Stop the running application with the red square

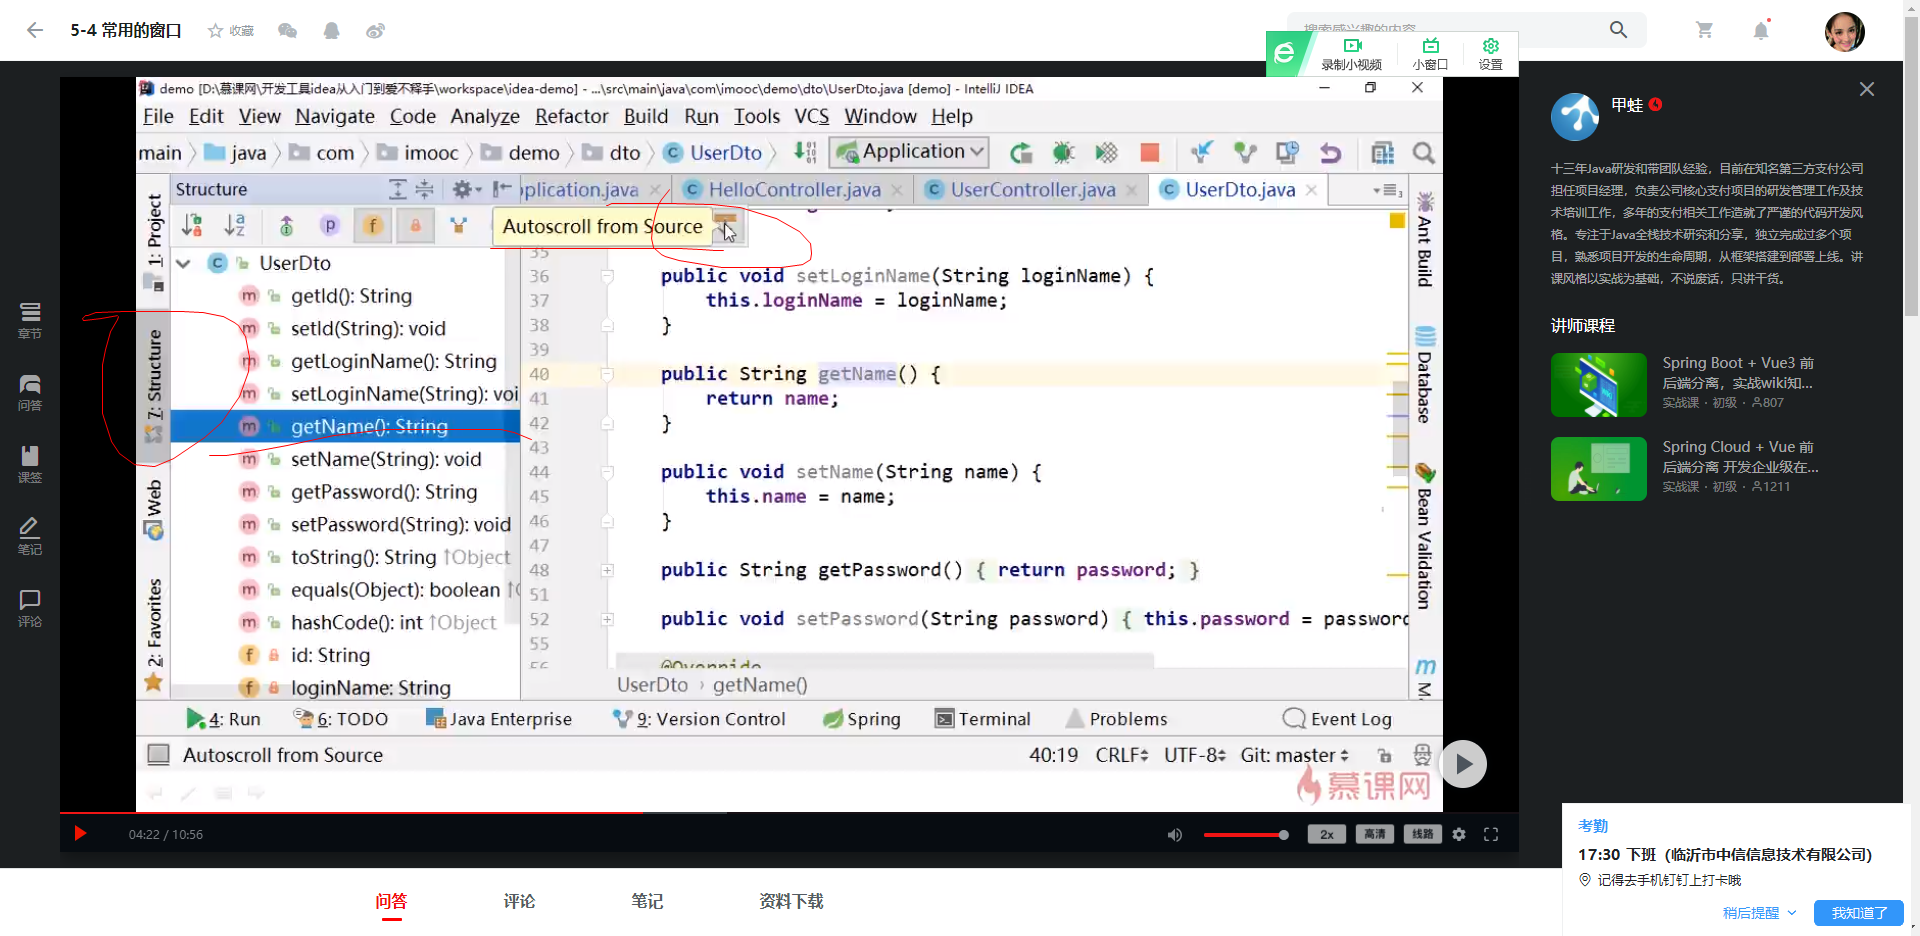click(x=1150, y=153)
